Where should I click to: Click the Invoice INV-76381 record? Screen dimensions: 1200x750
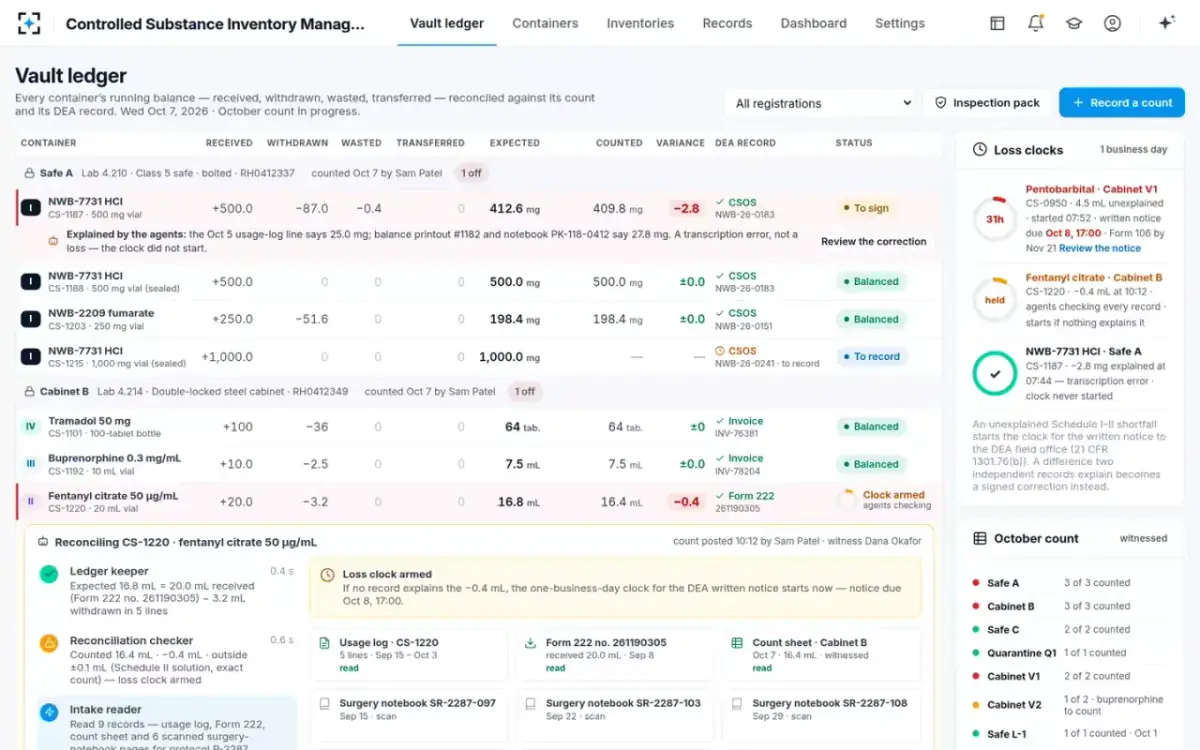739,427
